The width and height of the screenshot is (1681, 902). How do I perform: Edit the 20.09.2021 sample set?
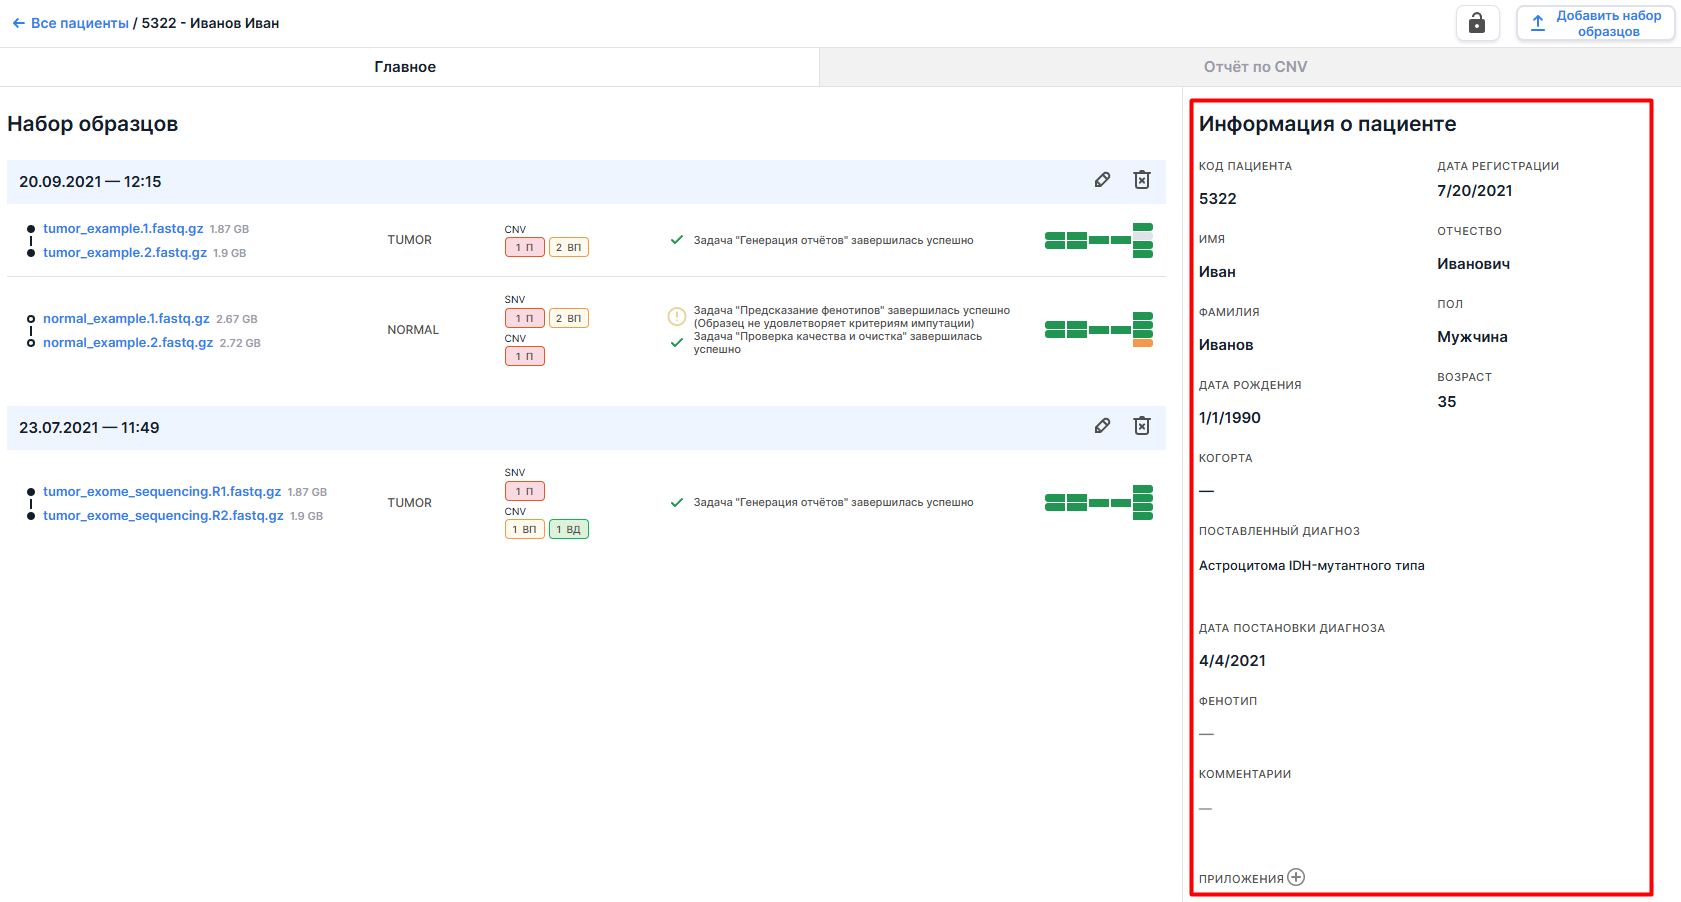1102,180
